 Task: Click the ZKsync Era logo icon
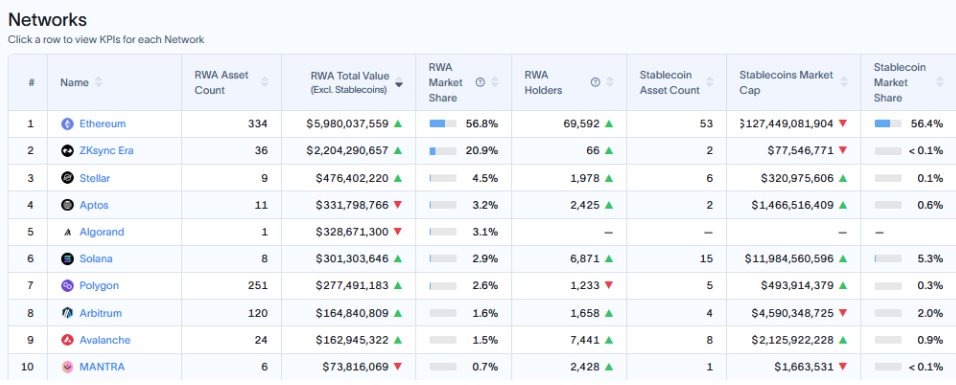click(x=67, y=151)
